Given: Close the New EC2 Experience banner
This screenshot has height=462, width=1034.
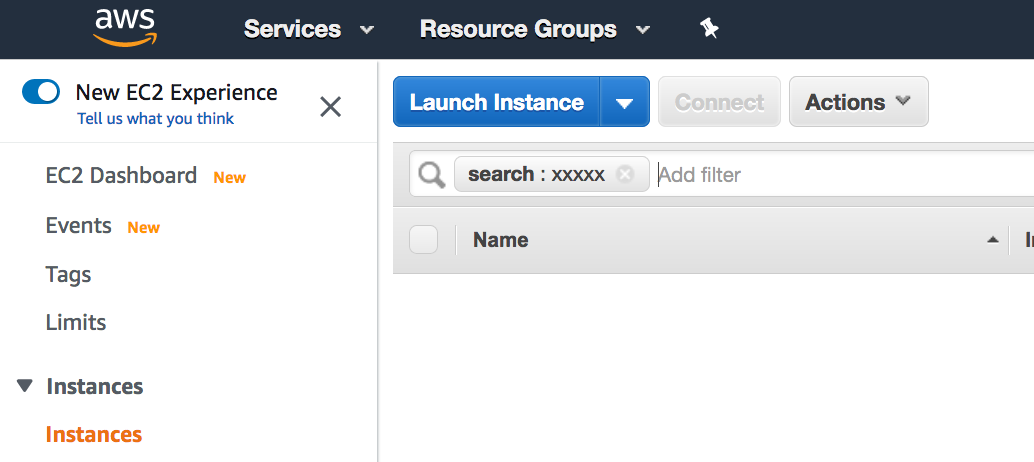Looking at the screenshot, I should (330, 106).
